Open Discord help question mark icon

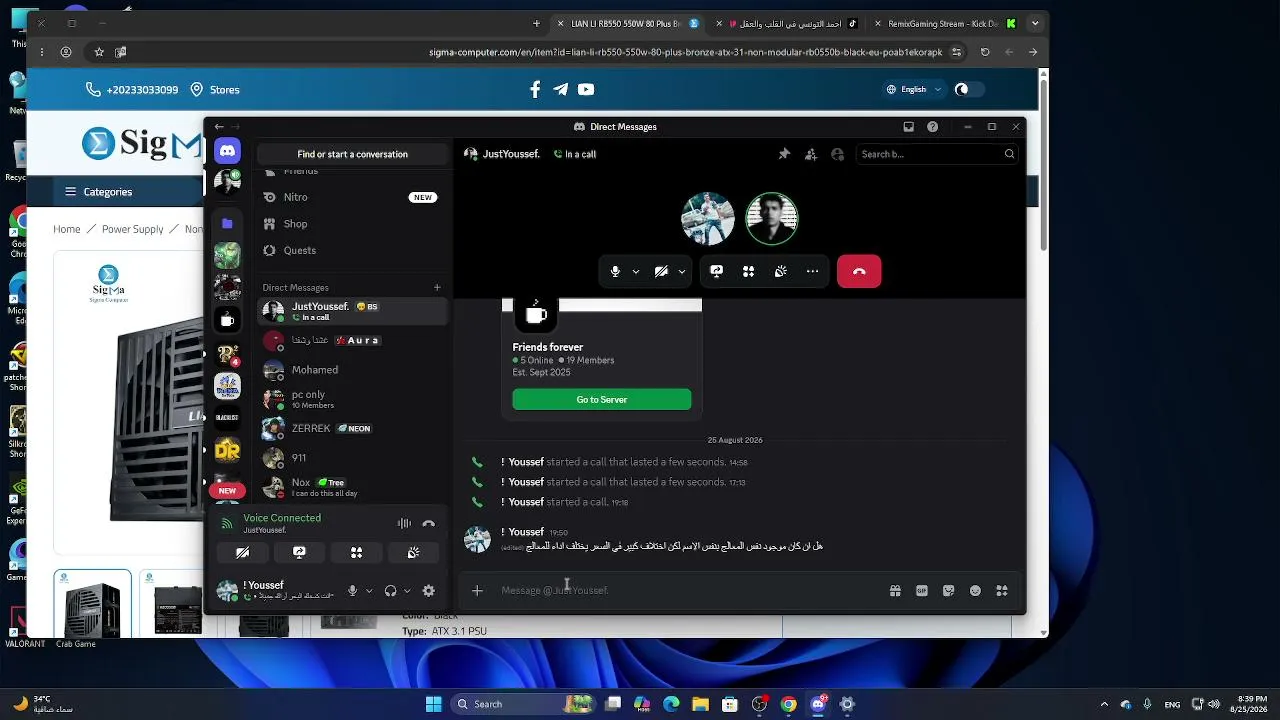(x=933, y=127)
